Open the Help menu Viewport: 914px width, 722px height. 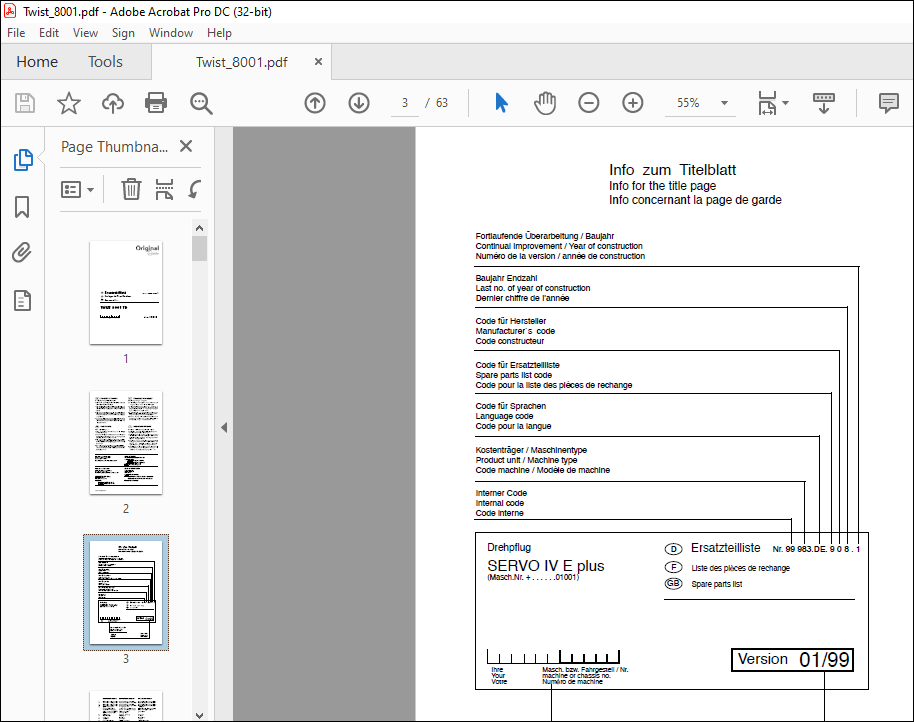tap(219, 33)
